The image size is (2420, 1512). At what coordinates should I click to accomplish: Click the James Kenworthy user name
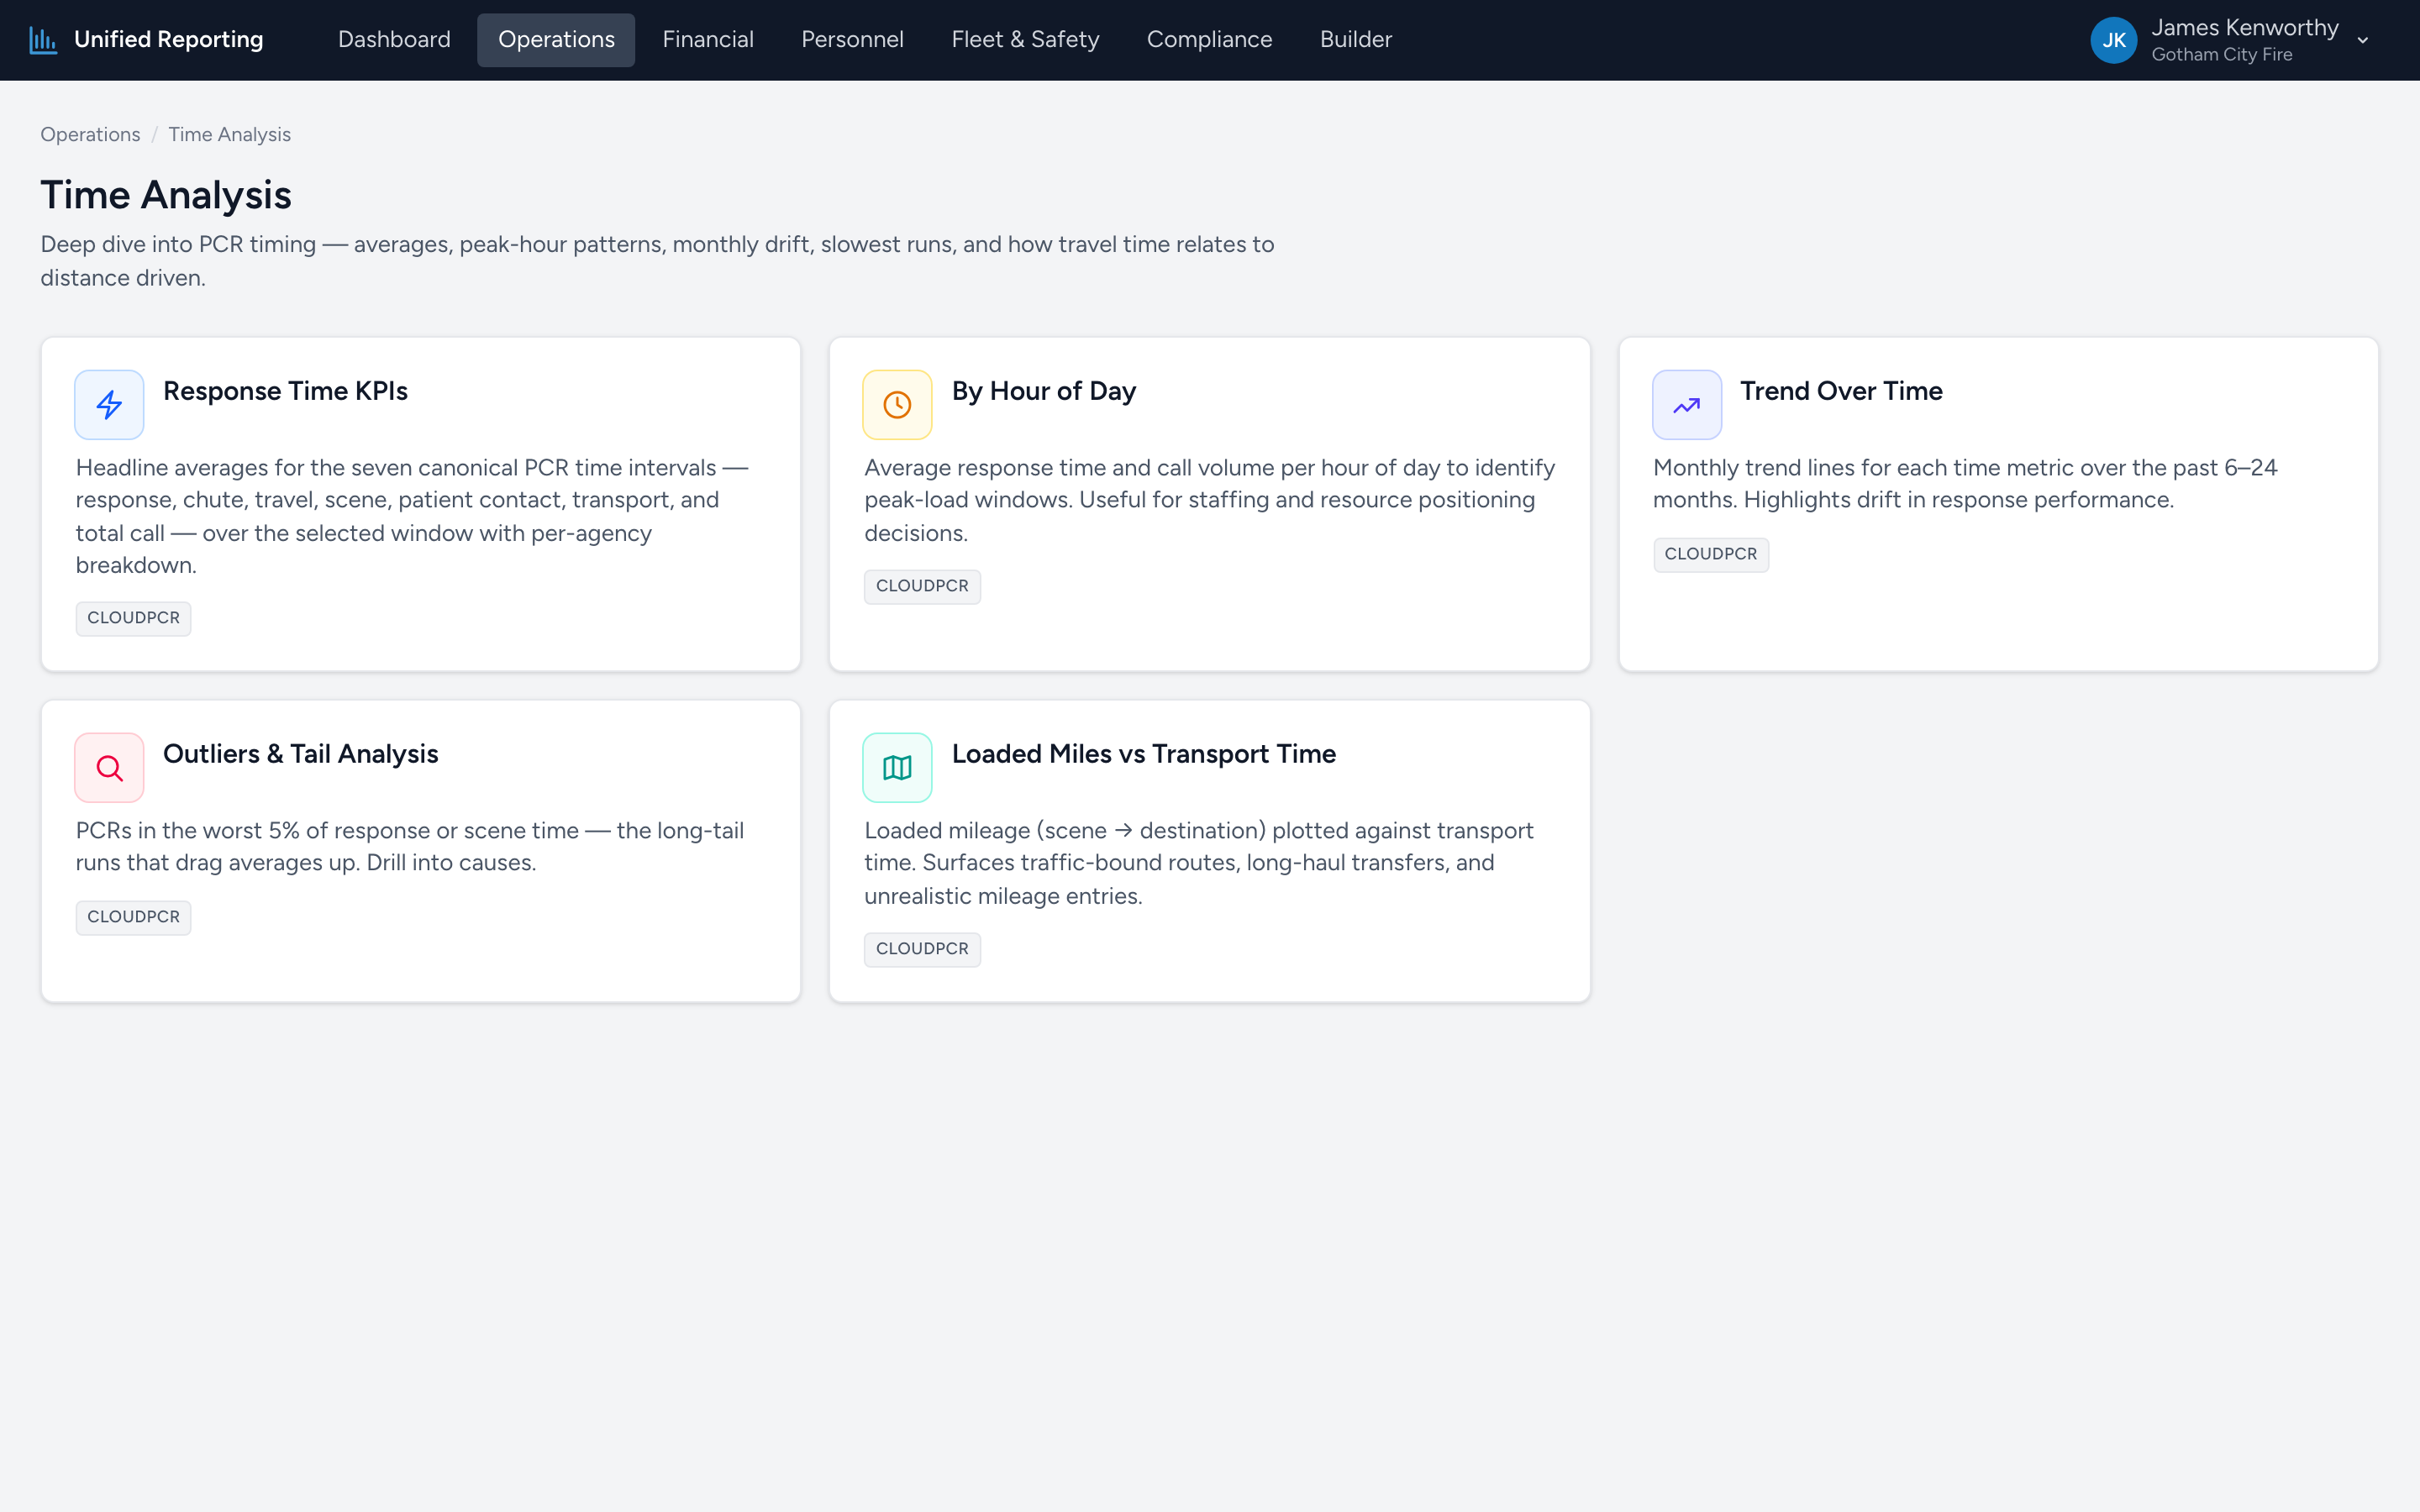point(2245,28)
